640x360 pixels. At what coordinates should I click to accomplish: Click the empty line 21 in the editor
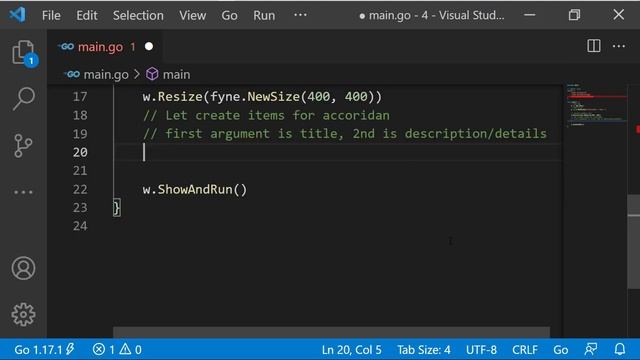pos(337,171)
